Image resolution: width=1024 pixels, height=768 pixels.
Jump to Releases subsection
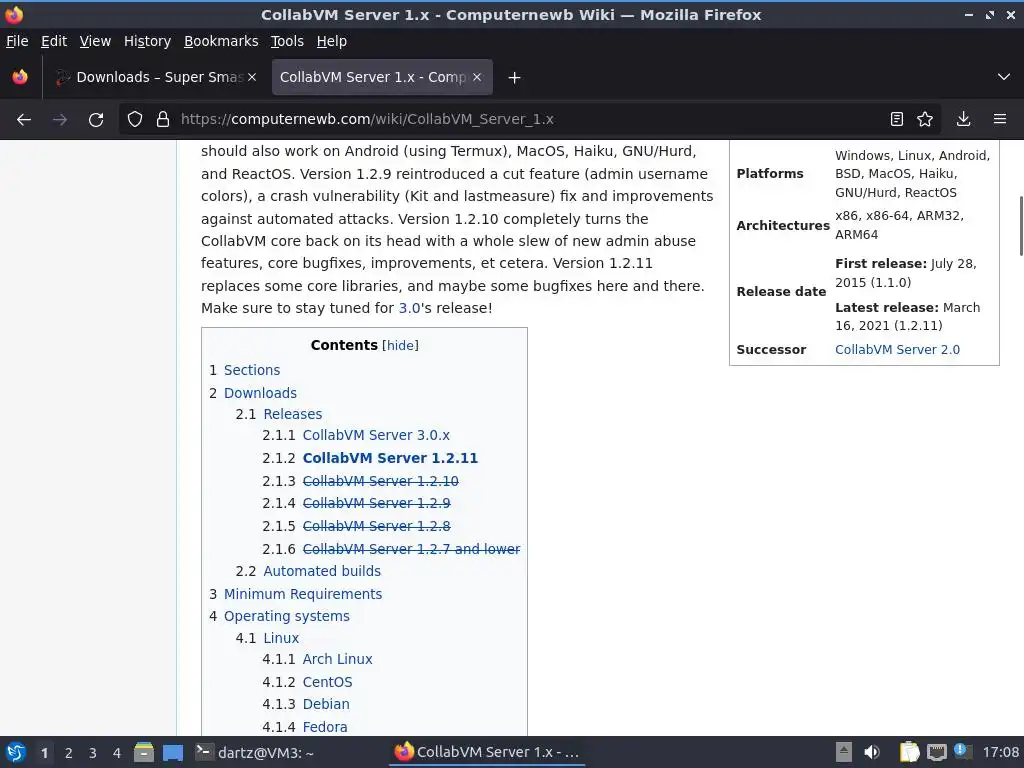click(x=293, y=414)
